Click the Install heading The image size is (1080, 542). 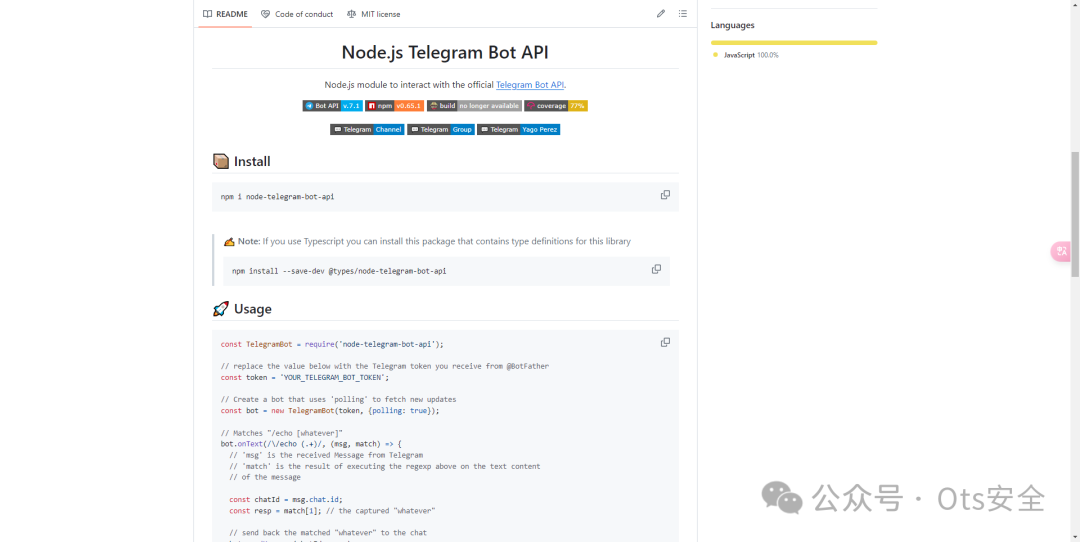coord(252,162)
